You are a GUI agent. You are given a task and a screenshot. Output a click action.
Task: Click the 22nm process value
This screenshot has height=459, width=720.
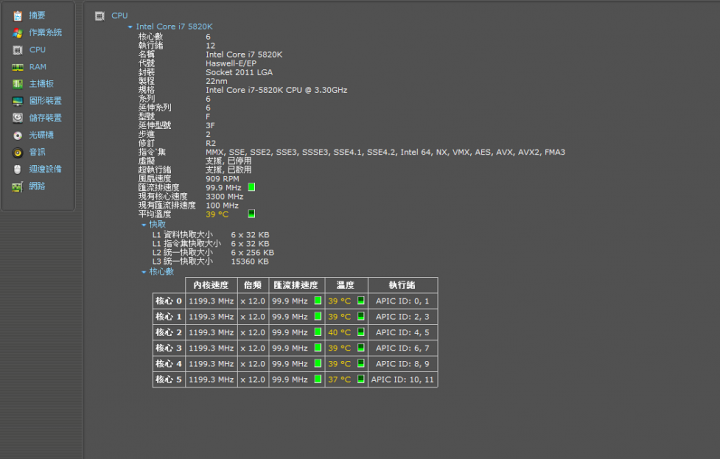coord(216,81)
